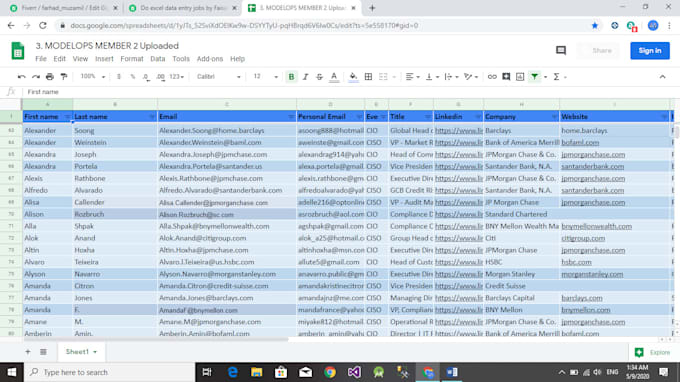
Task: Open File Explorer from taskbar
Action: [257, 372]
